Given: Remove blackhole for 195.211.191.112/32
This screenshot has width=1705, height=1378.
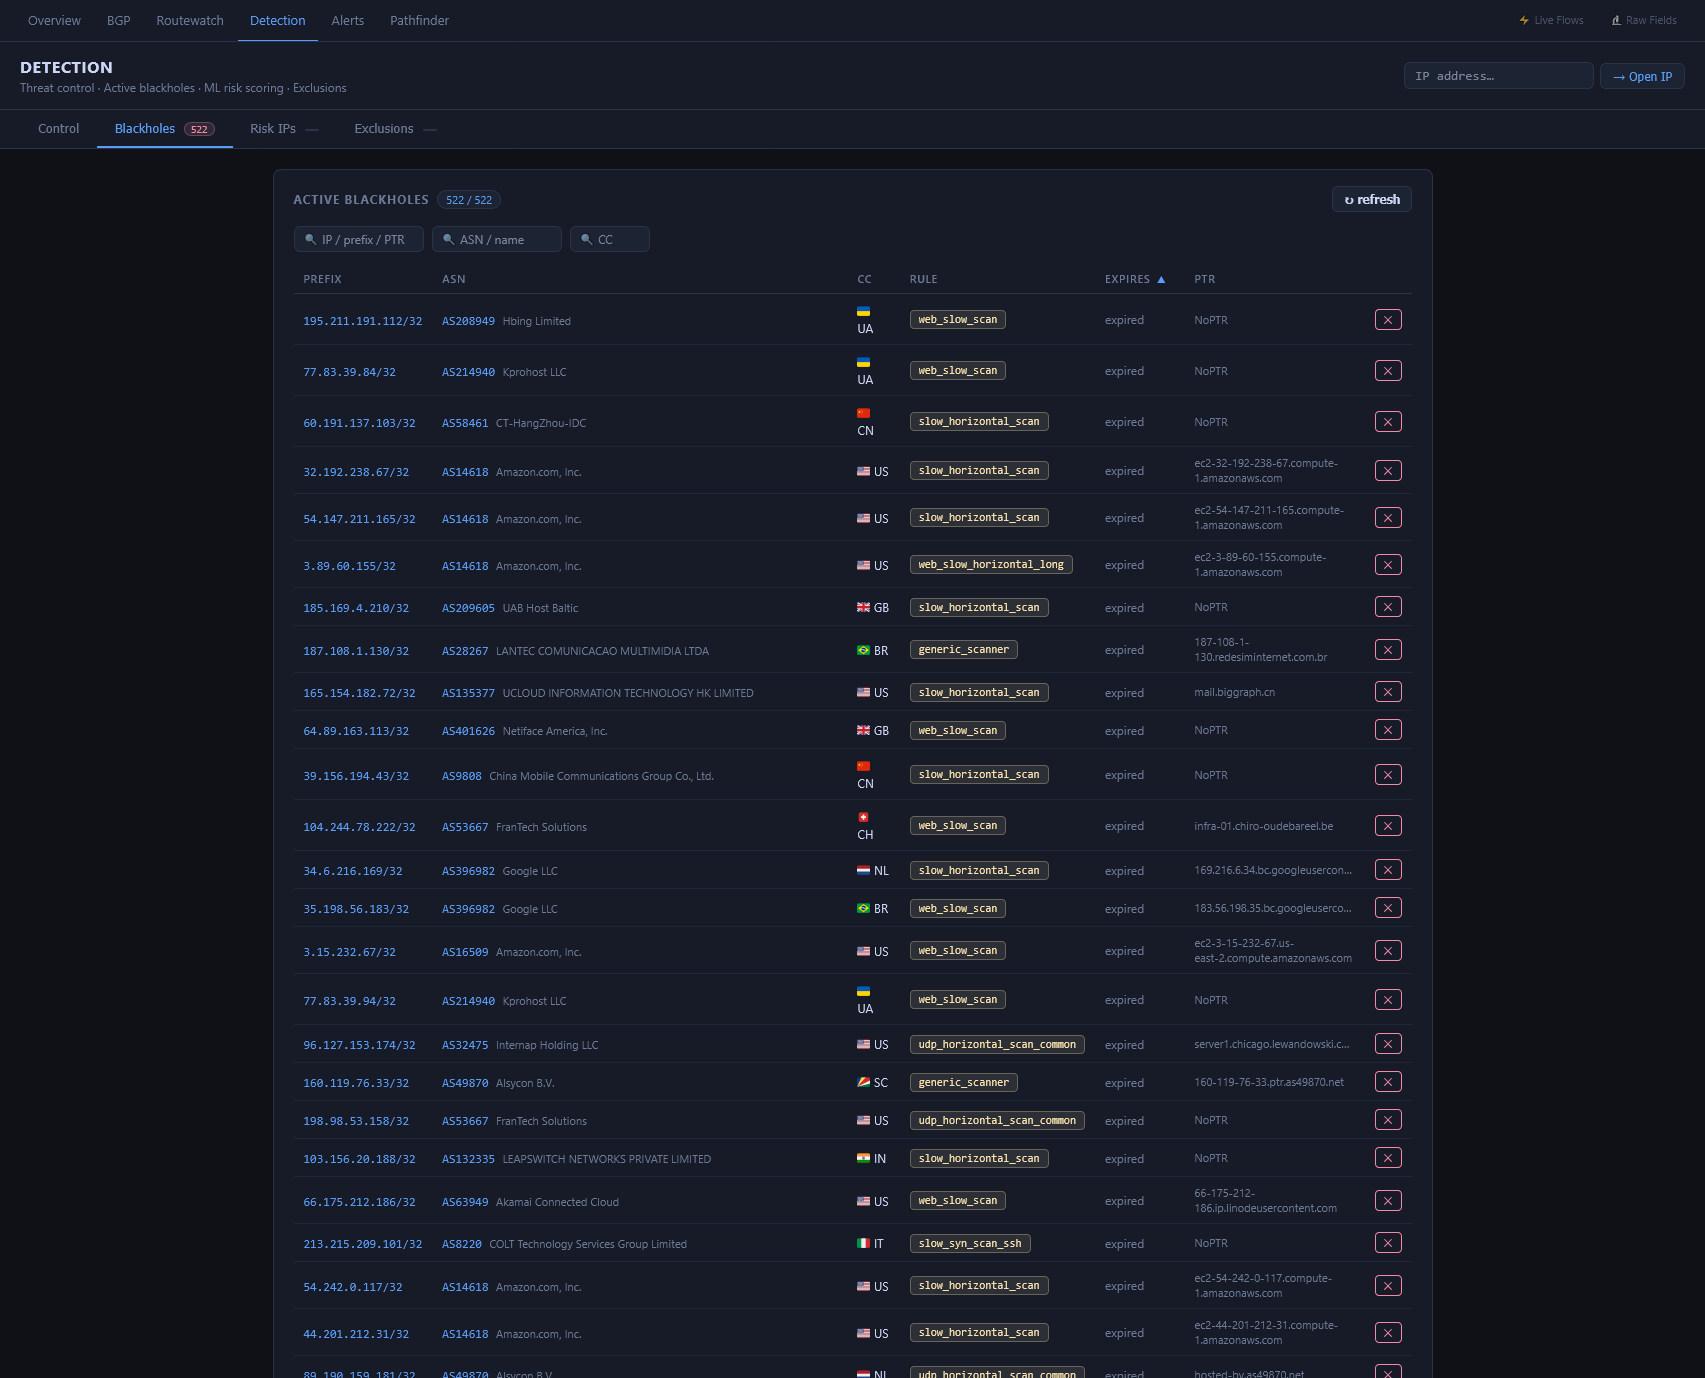Looking at the screenshot, I should pyautogui.click(x=1387, y=320).
